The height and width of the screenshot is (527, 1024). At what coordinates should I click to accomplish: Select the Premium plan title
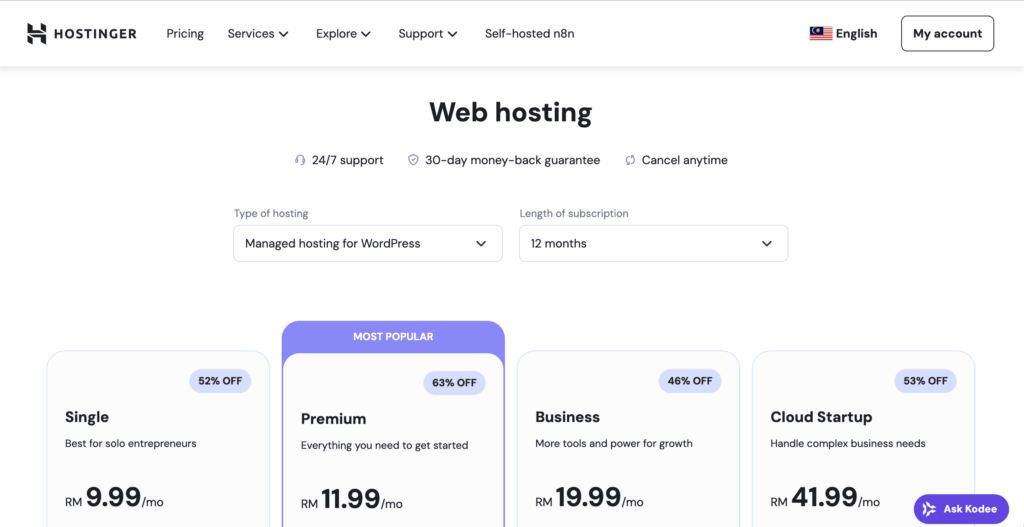(x=333, y=419)
